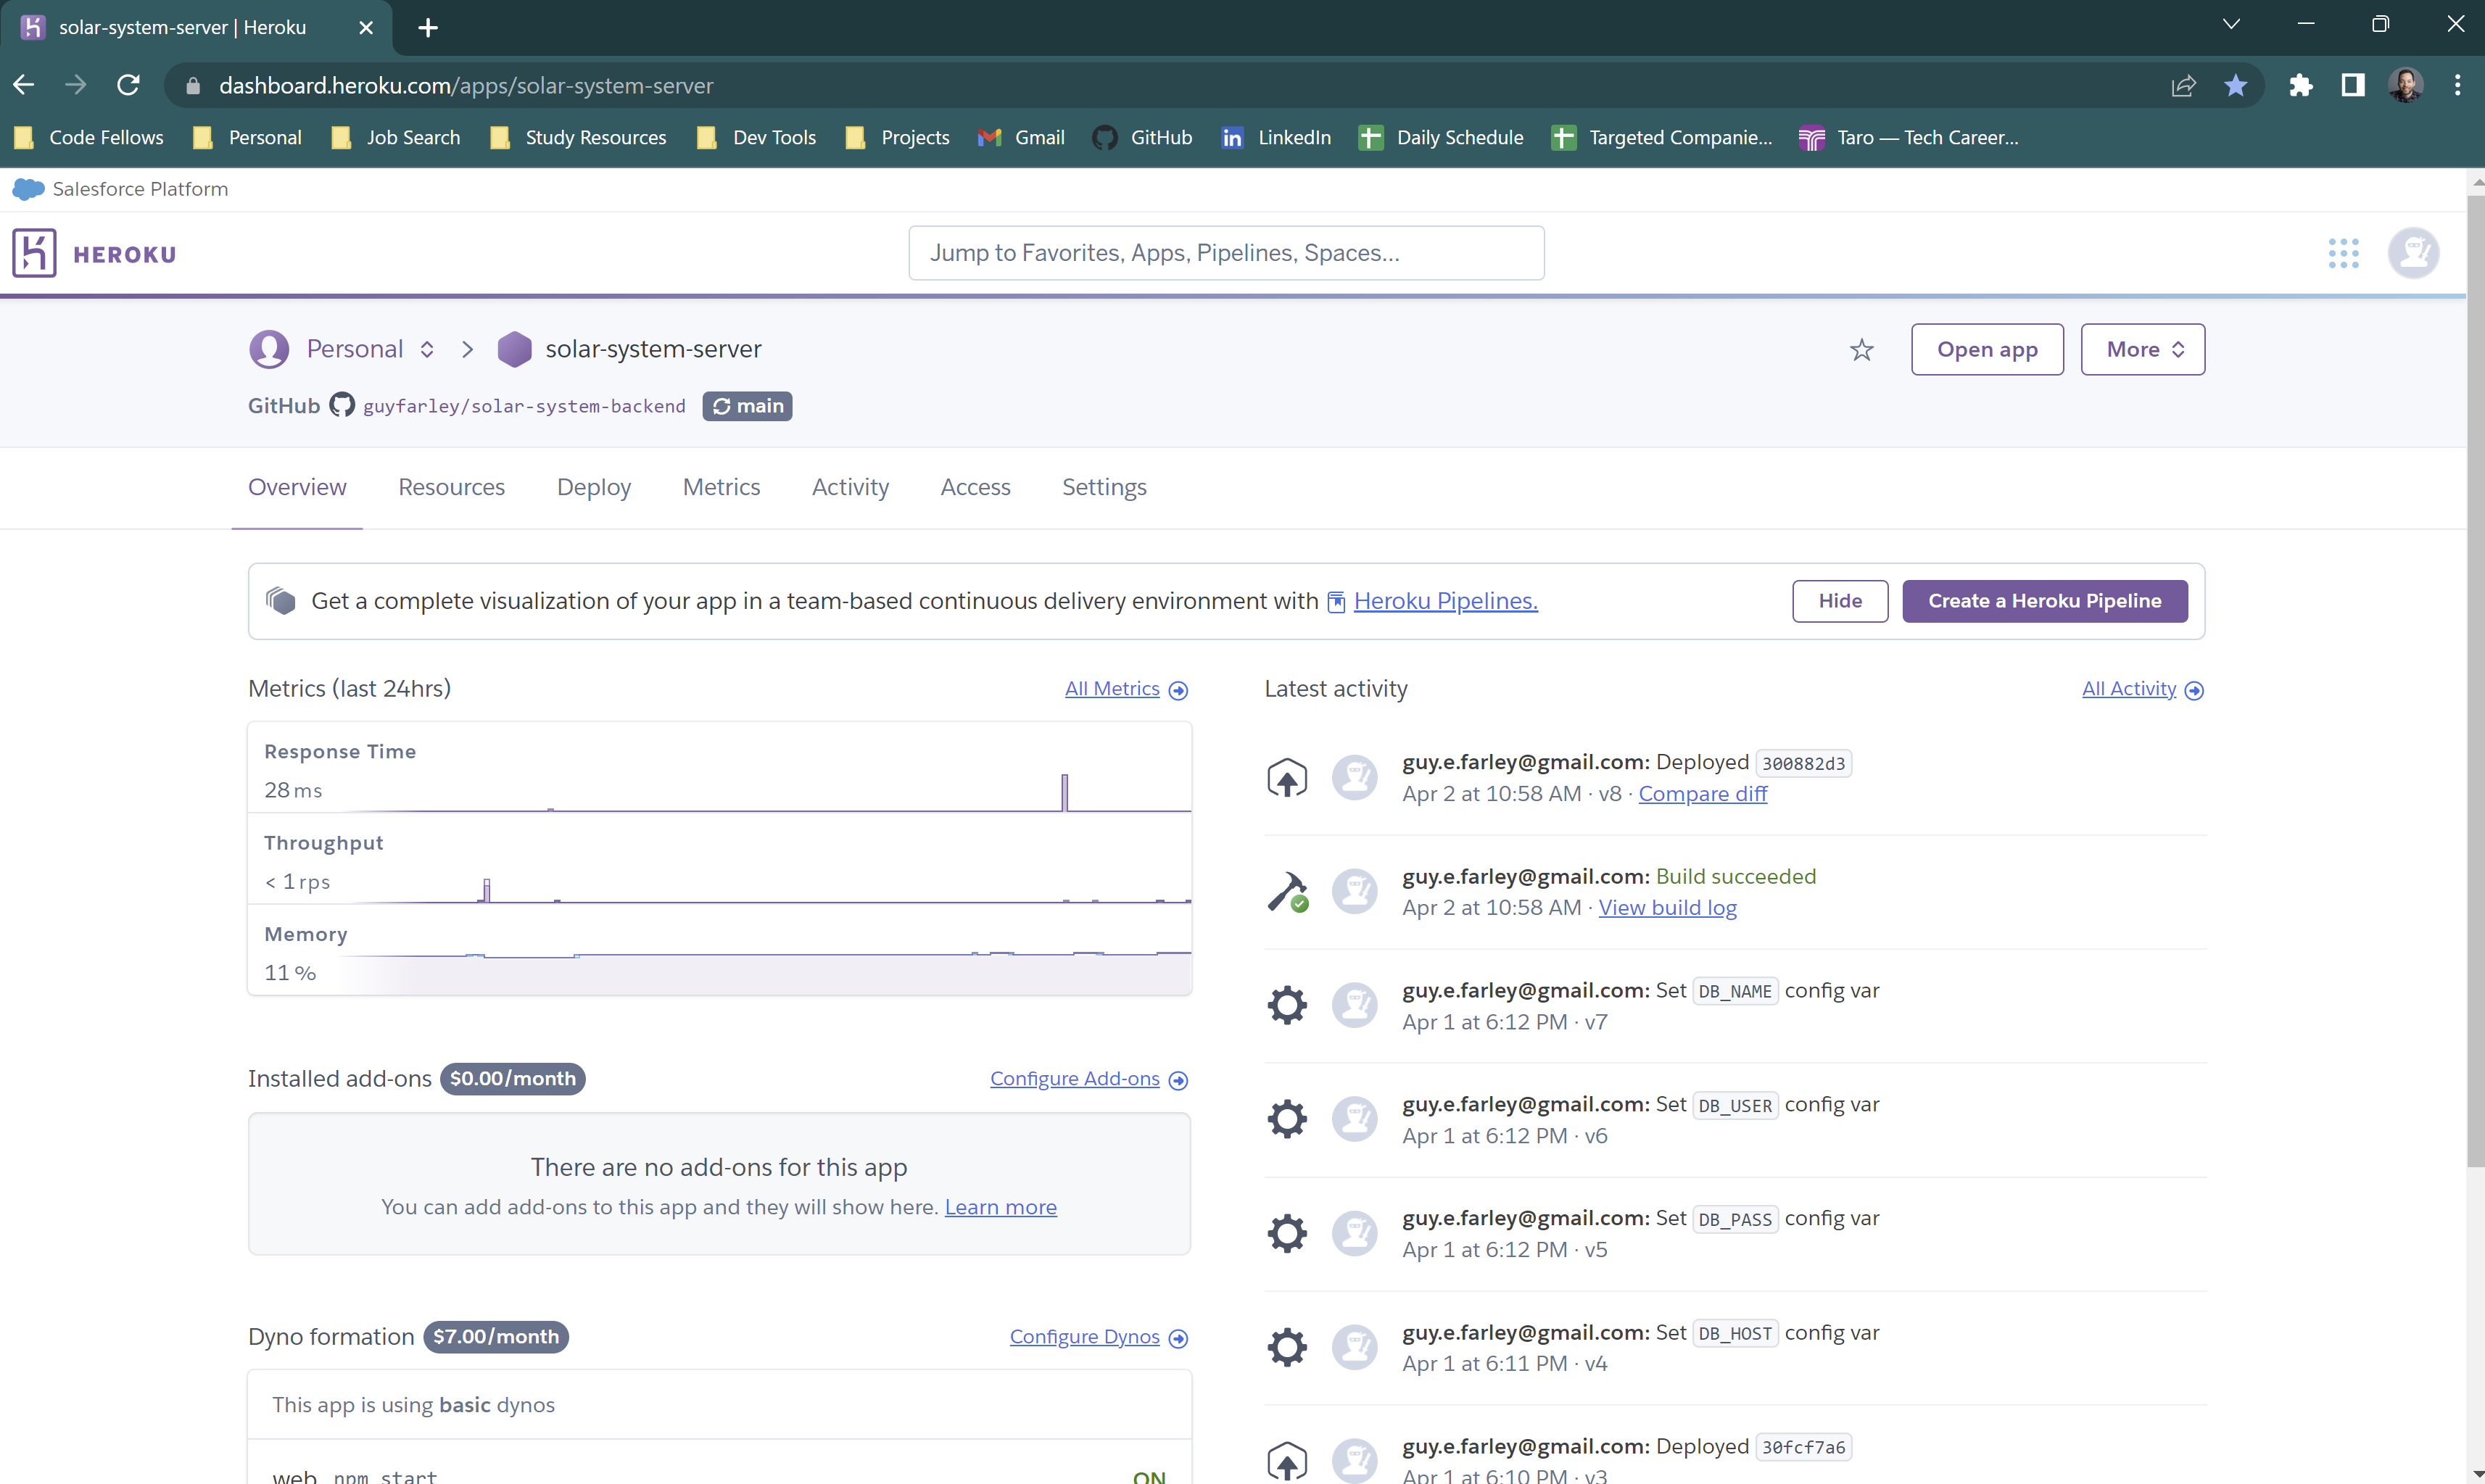Open the Dev Tools bookmark folder
The width and height of the screenshot is (2485, 1484).
757,137
